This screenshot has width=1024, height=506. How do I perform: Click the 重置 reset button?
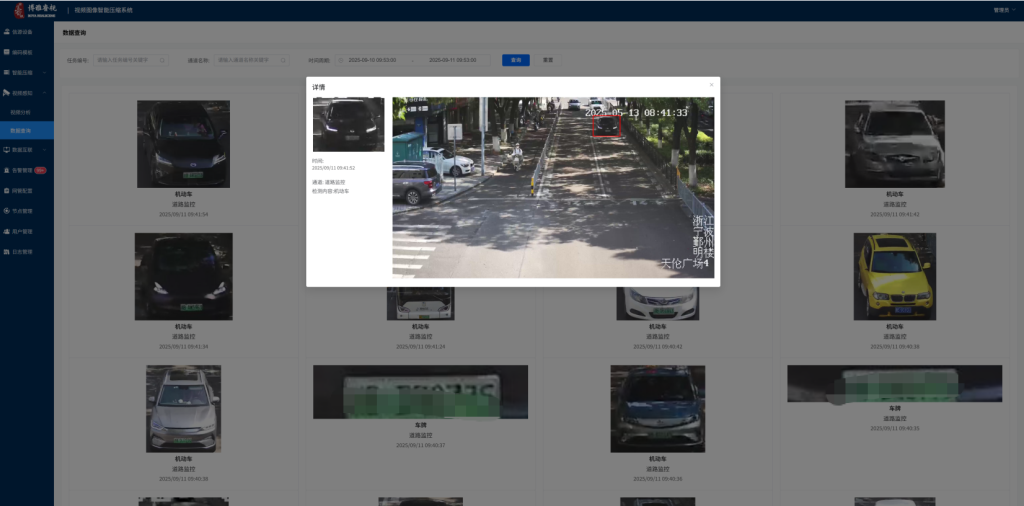coord(548,60)
